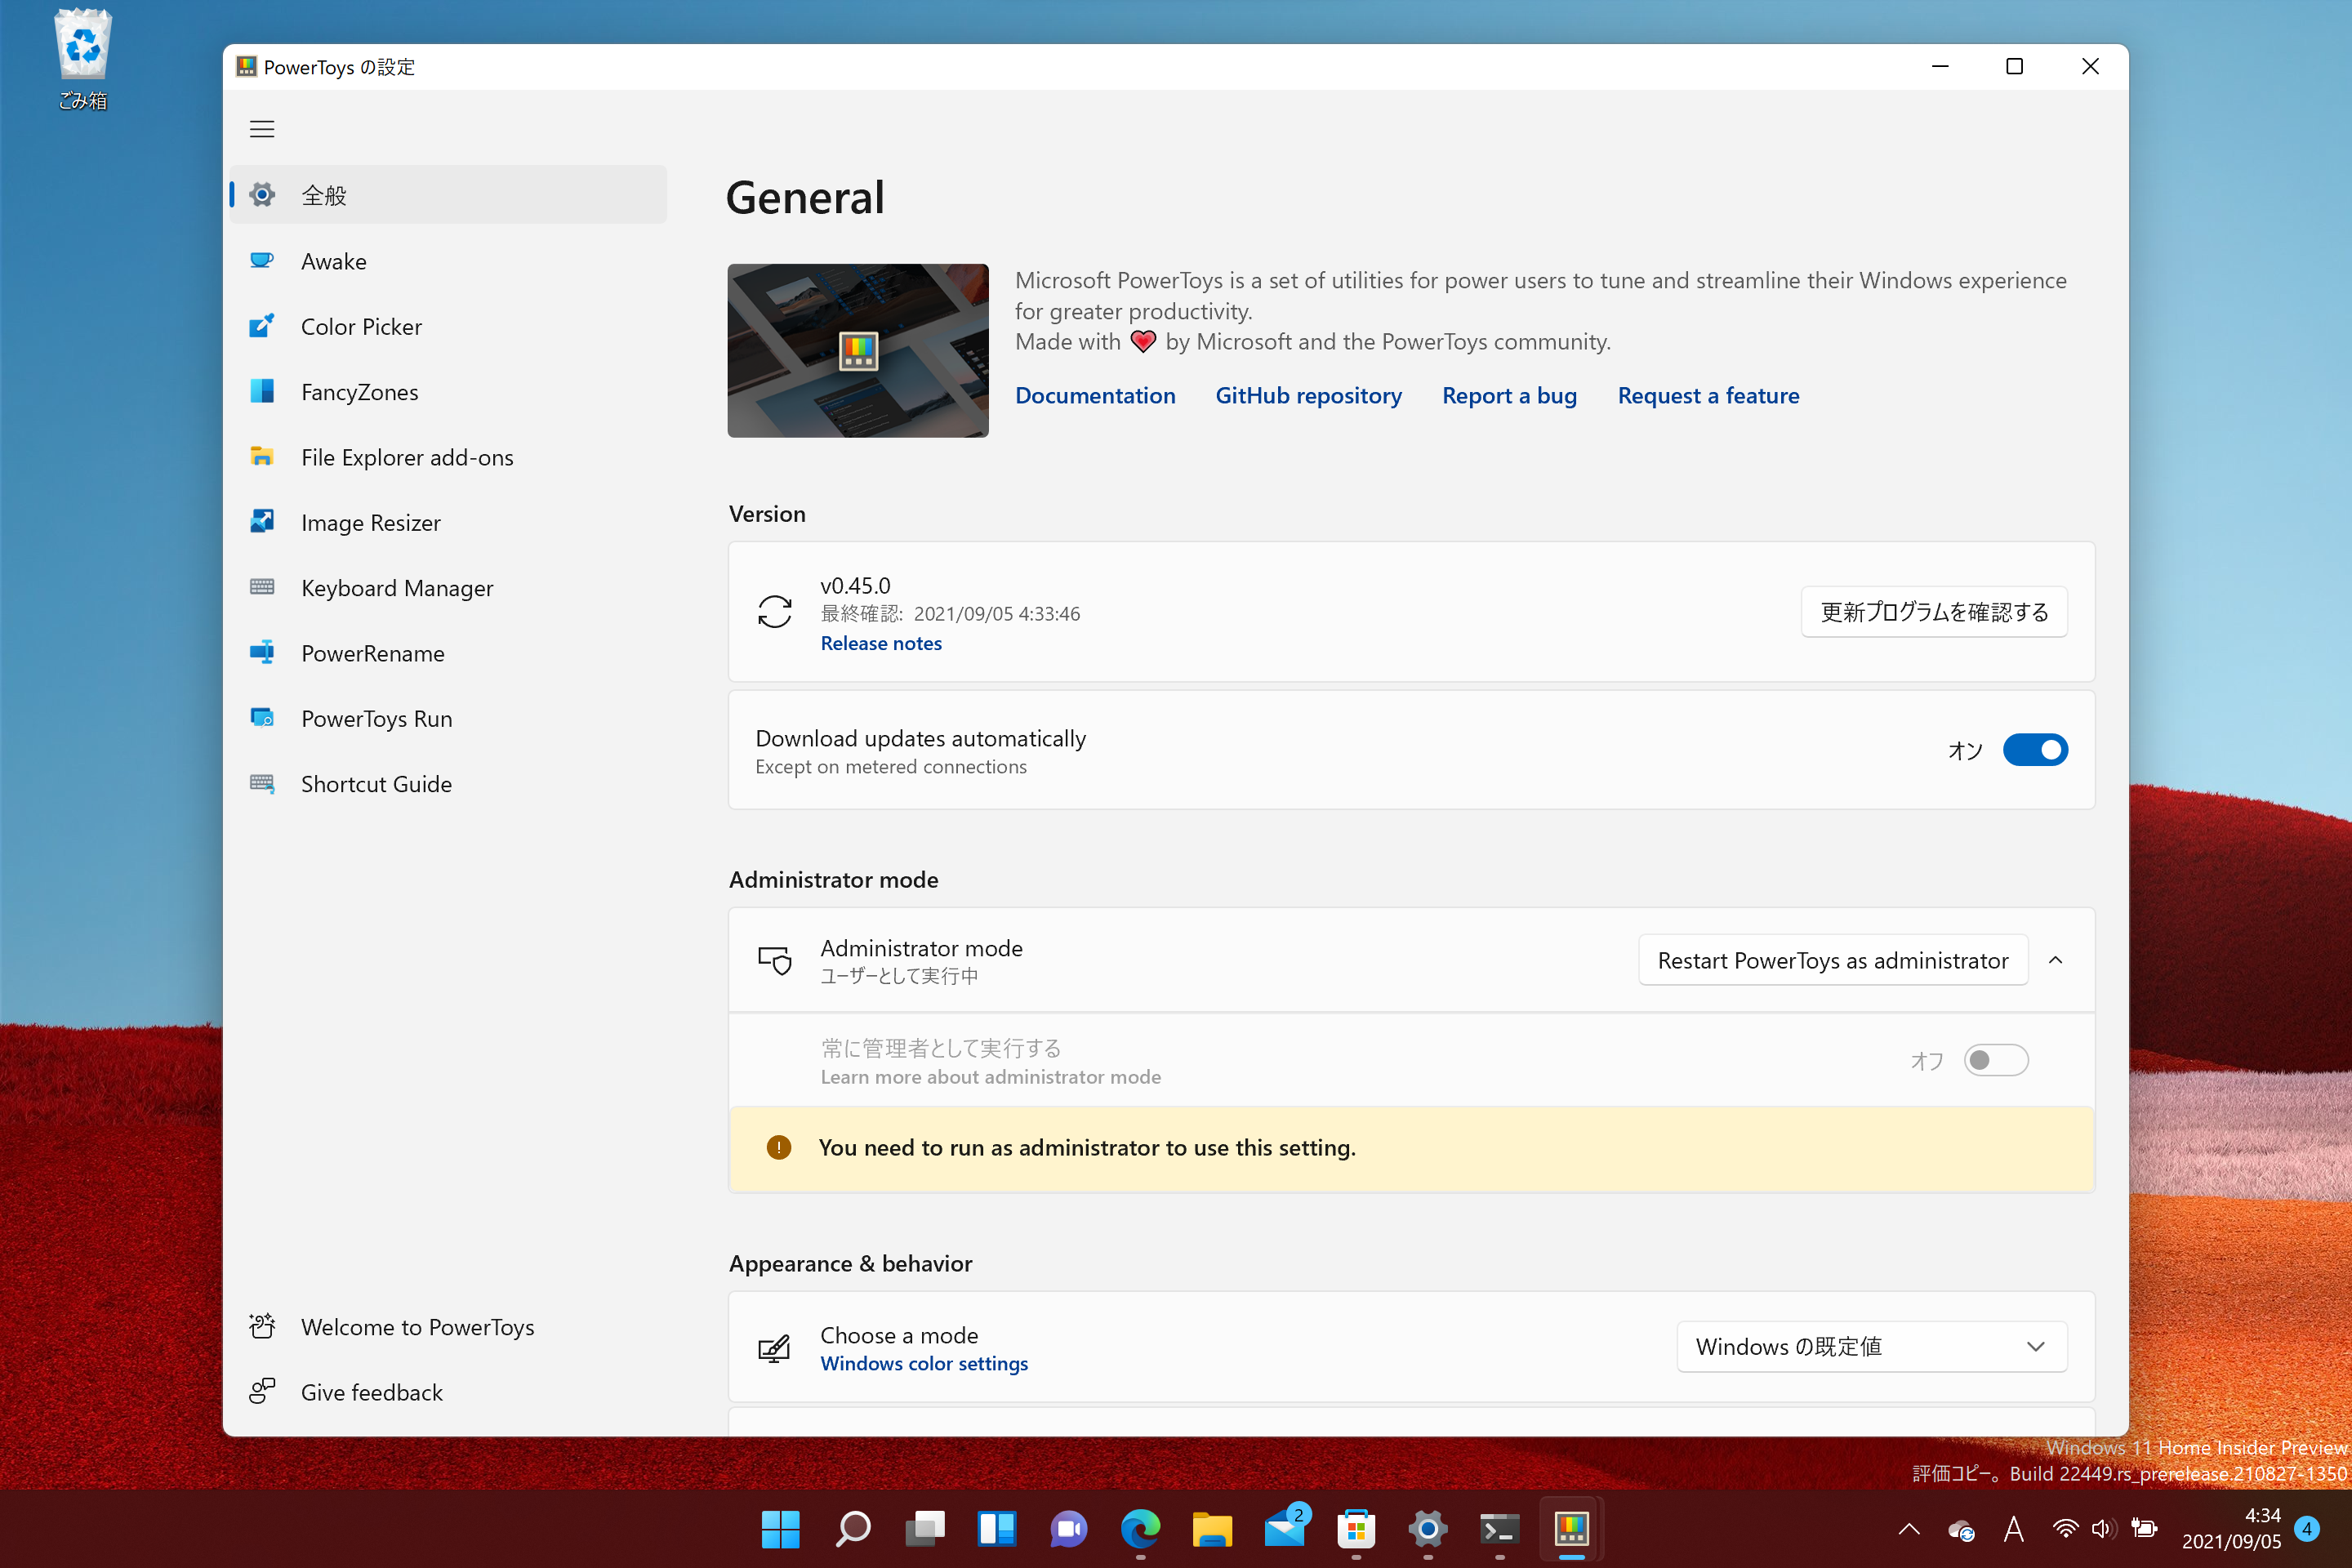
Task: Open Welcome to PowerToys
Action: [417, 1327]
